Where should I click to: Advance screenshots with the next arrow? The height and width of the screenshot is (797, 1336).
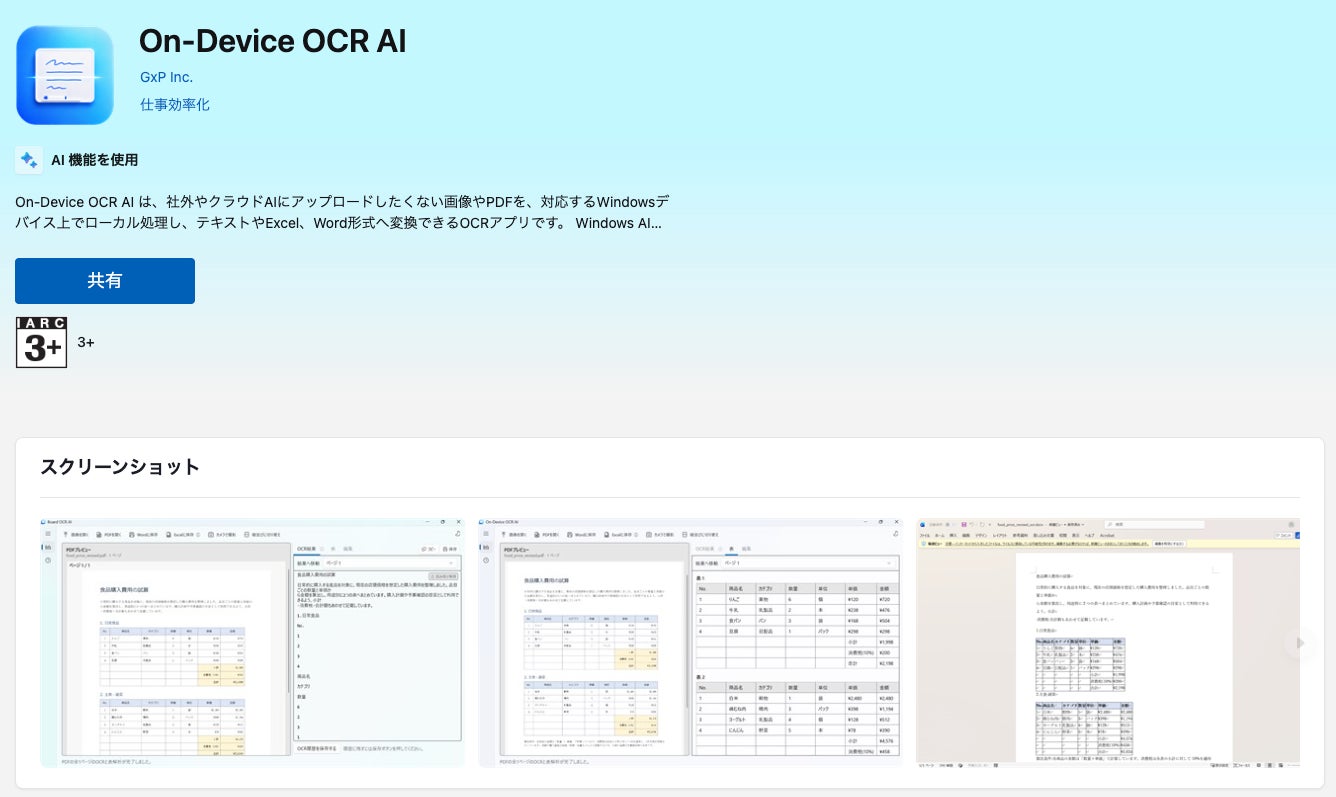click(1300, 643)
